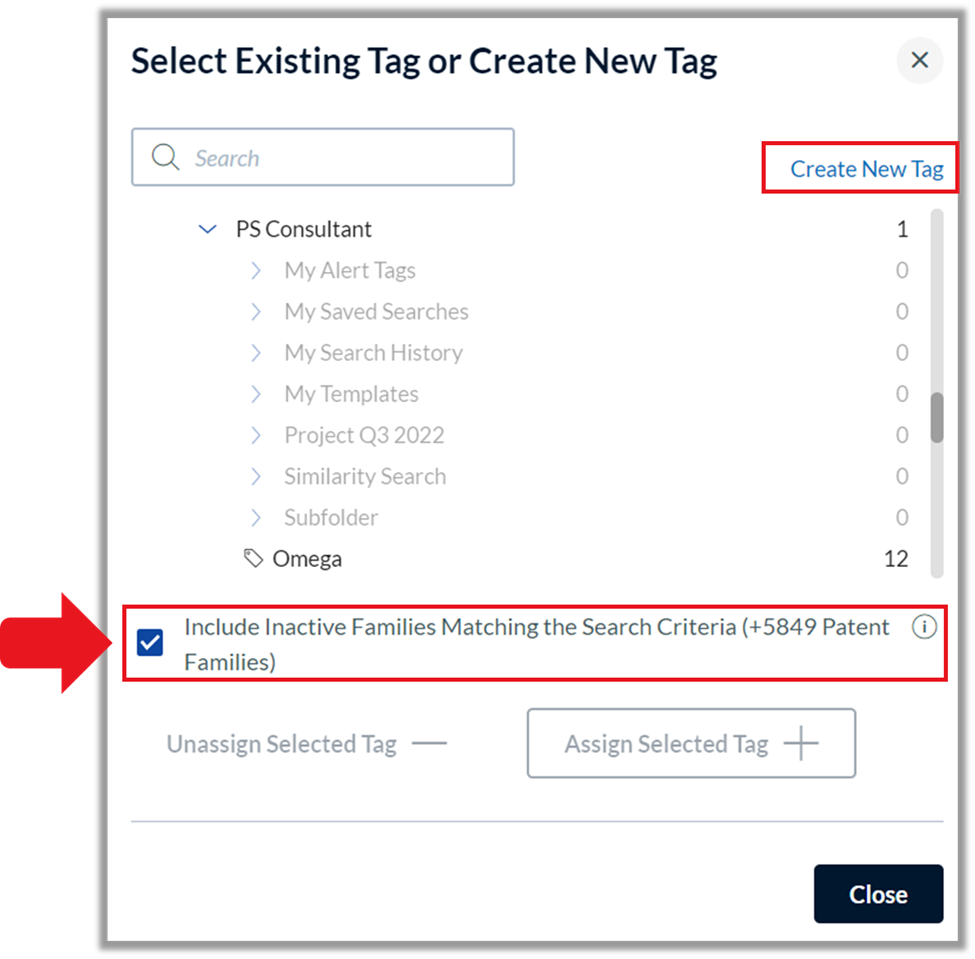Image resolution: width=975 pixels, height=959 pixels.
Task: Focus the Search input field
Action: click(323, 157)
